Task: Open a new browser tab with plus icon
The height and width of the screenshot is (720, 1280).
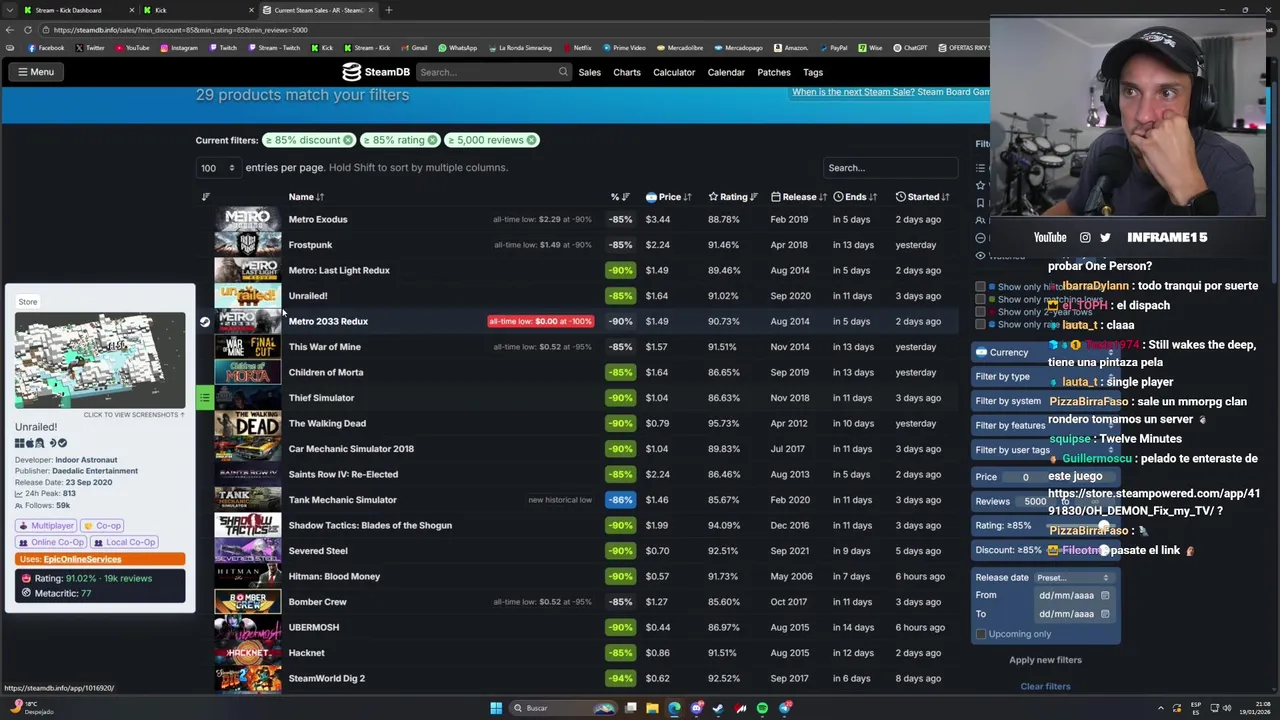Action: point(388,10)
